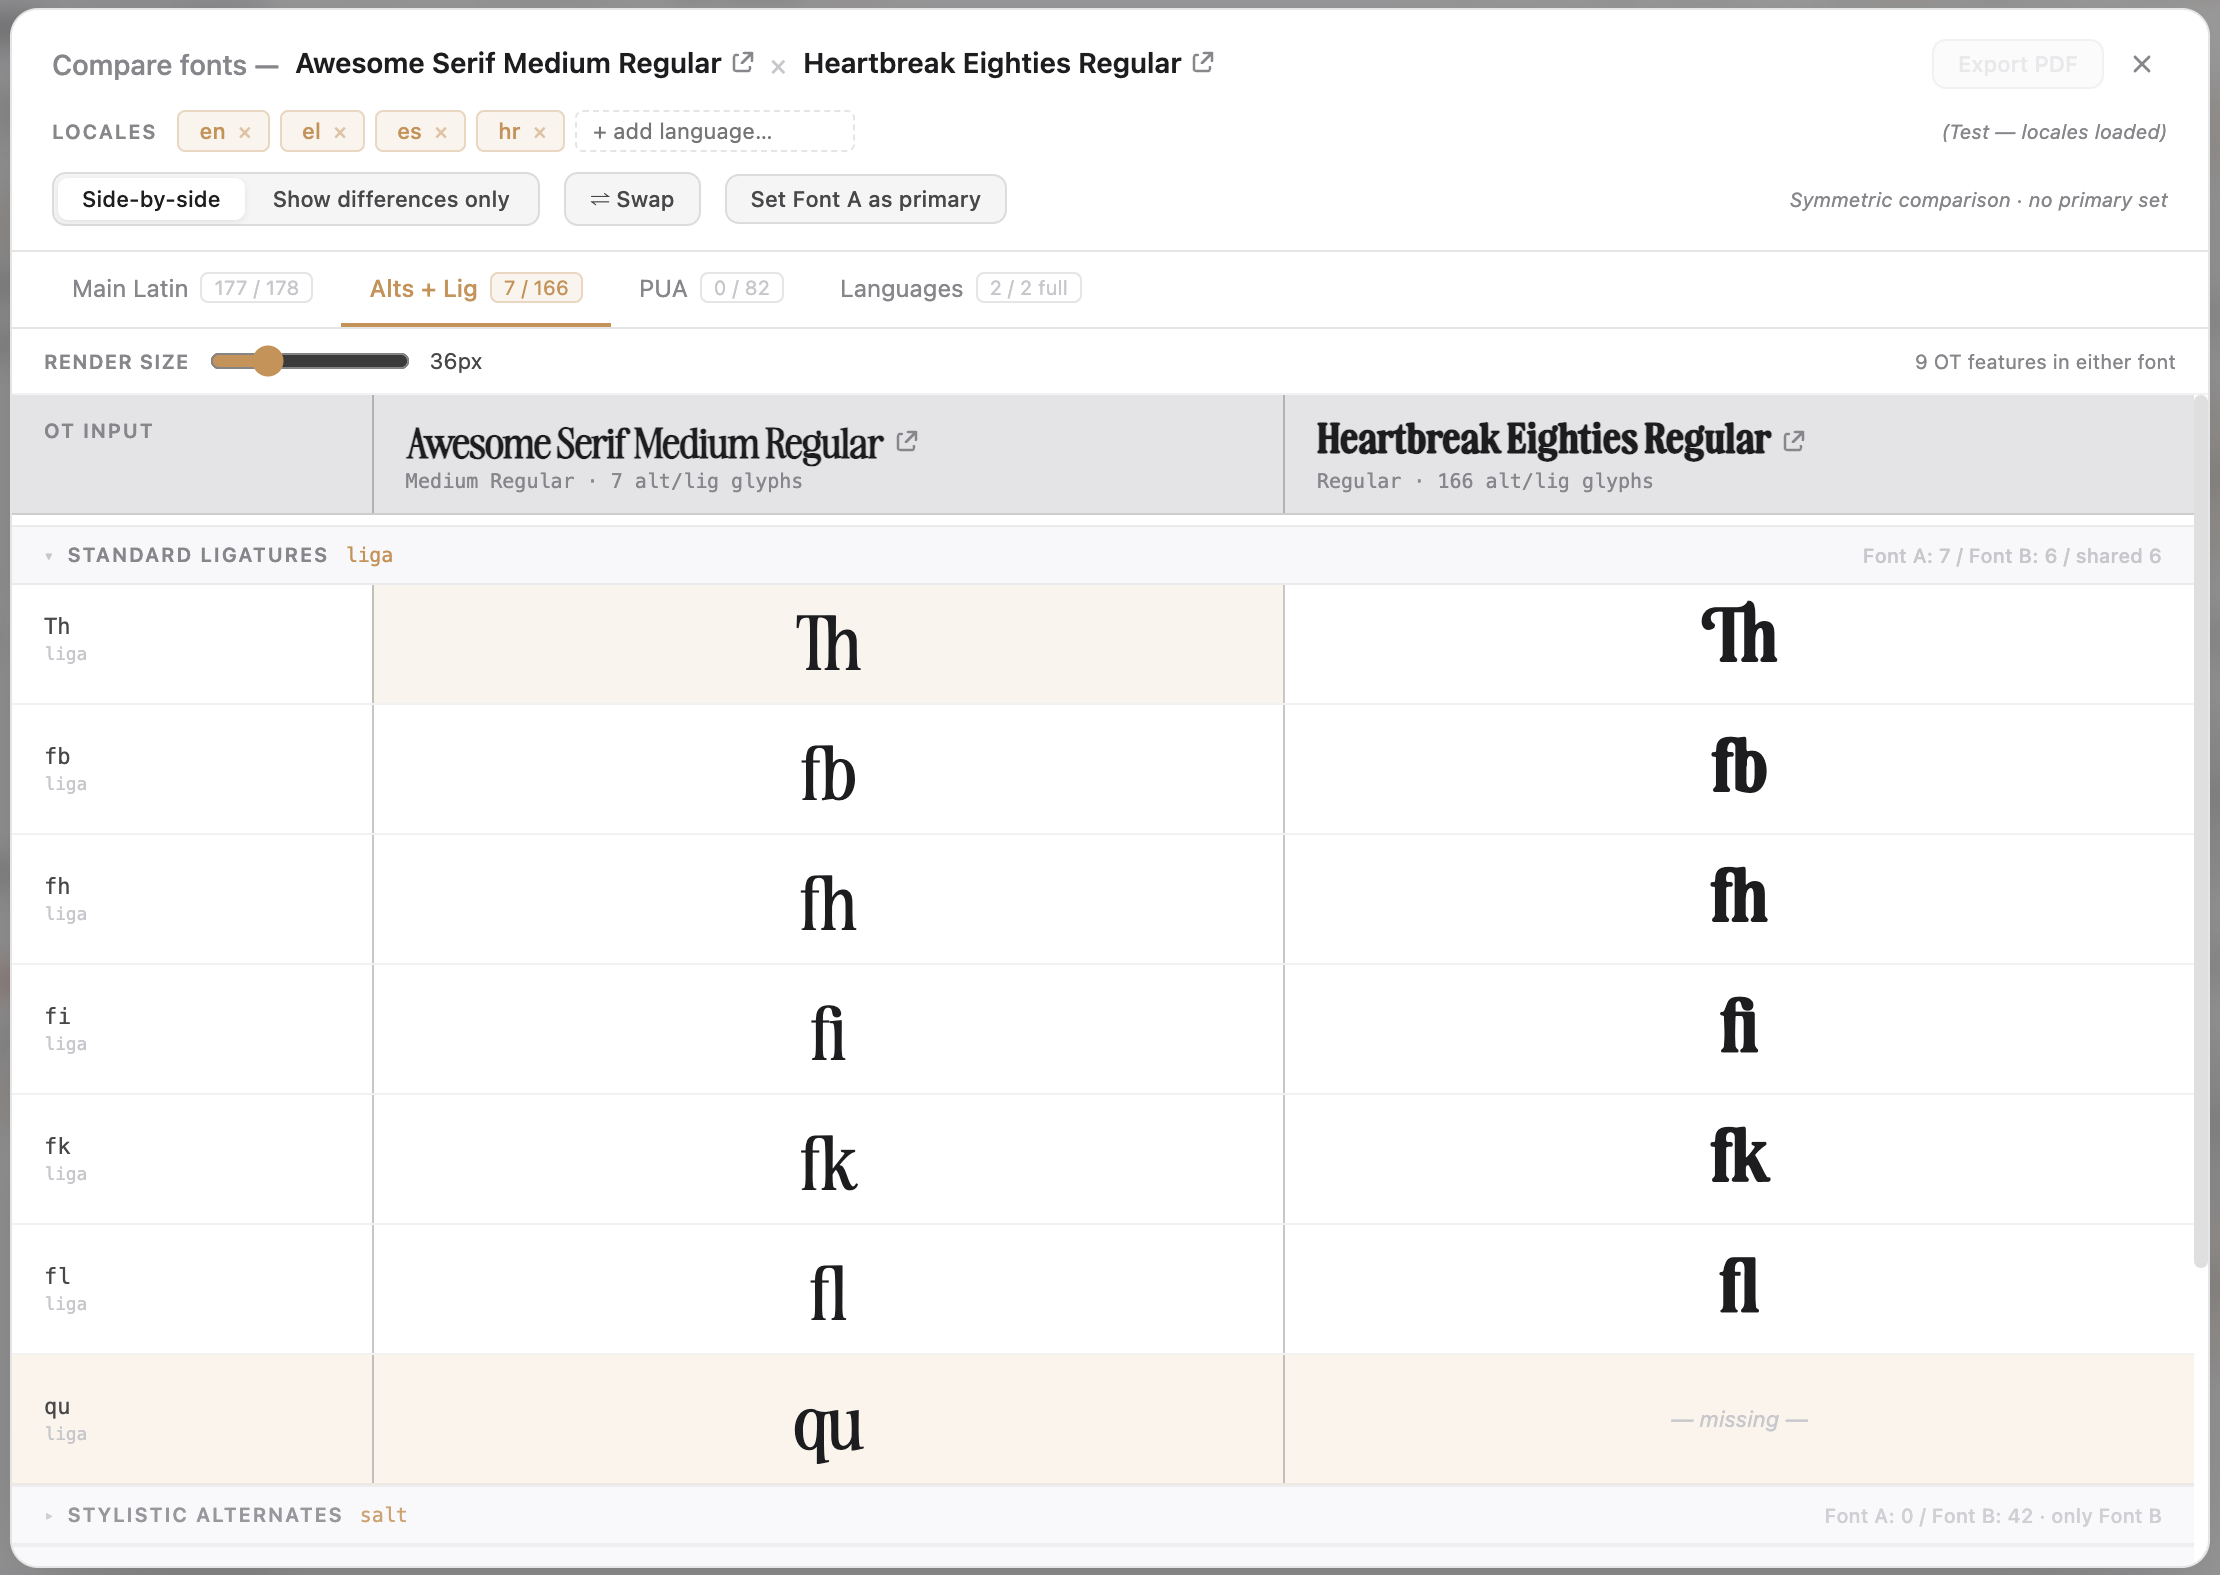Click Awesome Serif's fi ligature glyph
The height and width of the screenshot is (1575, 2220).
point(828,1033)
